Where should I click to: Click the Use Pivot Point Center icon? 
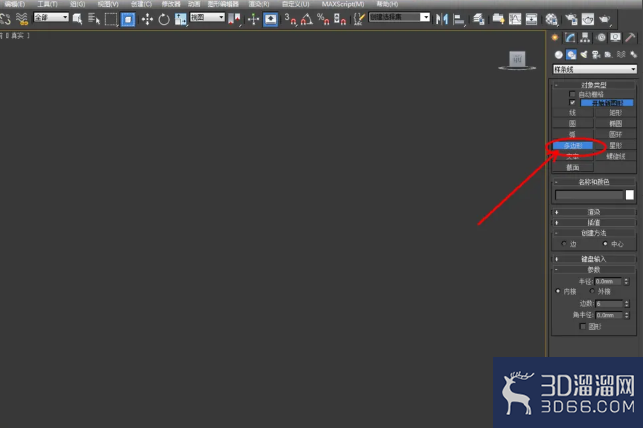(234, 19)
